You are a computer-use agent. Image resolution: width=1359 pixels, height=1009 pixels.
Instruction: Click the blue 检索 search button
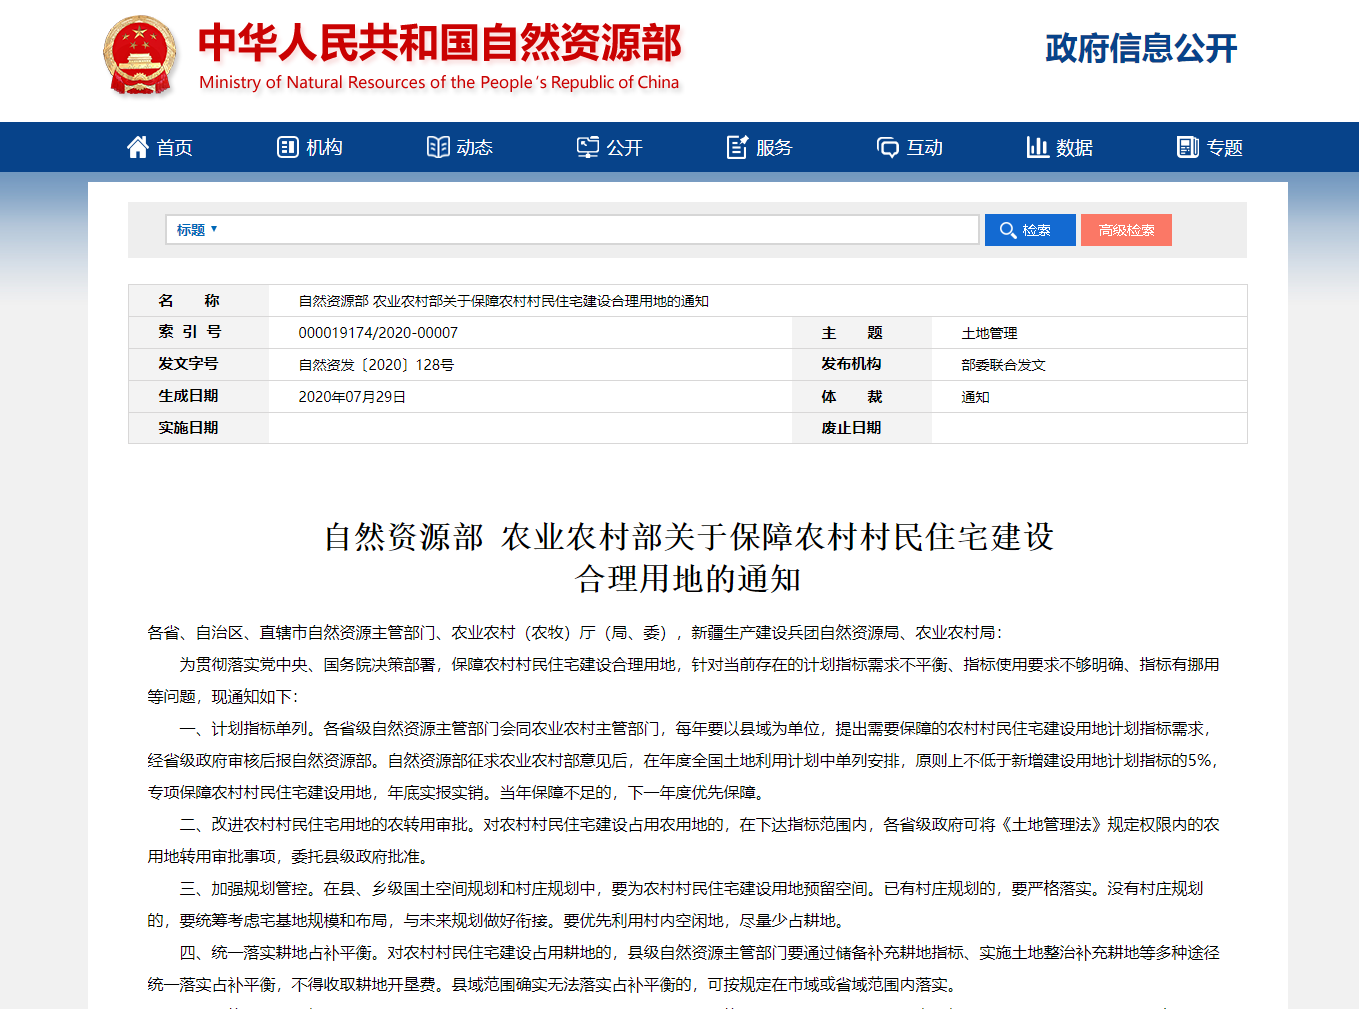pos(1030,230)
